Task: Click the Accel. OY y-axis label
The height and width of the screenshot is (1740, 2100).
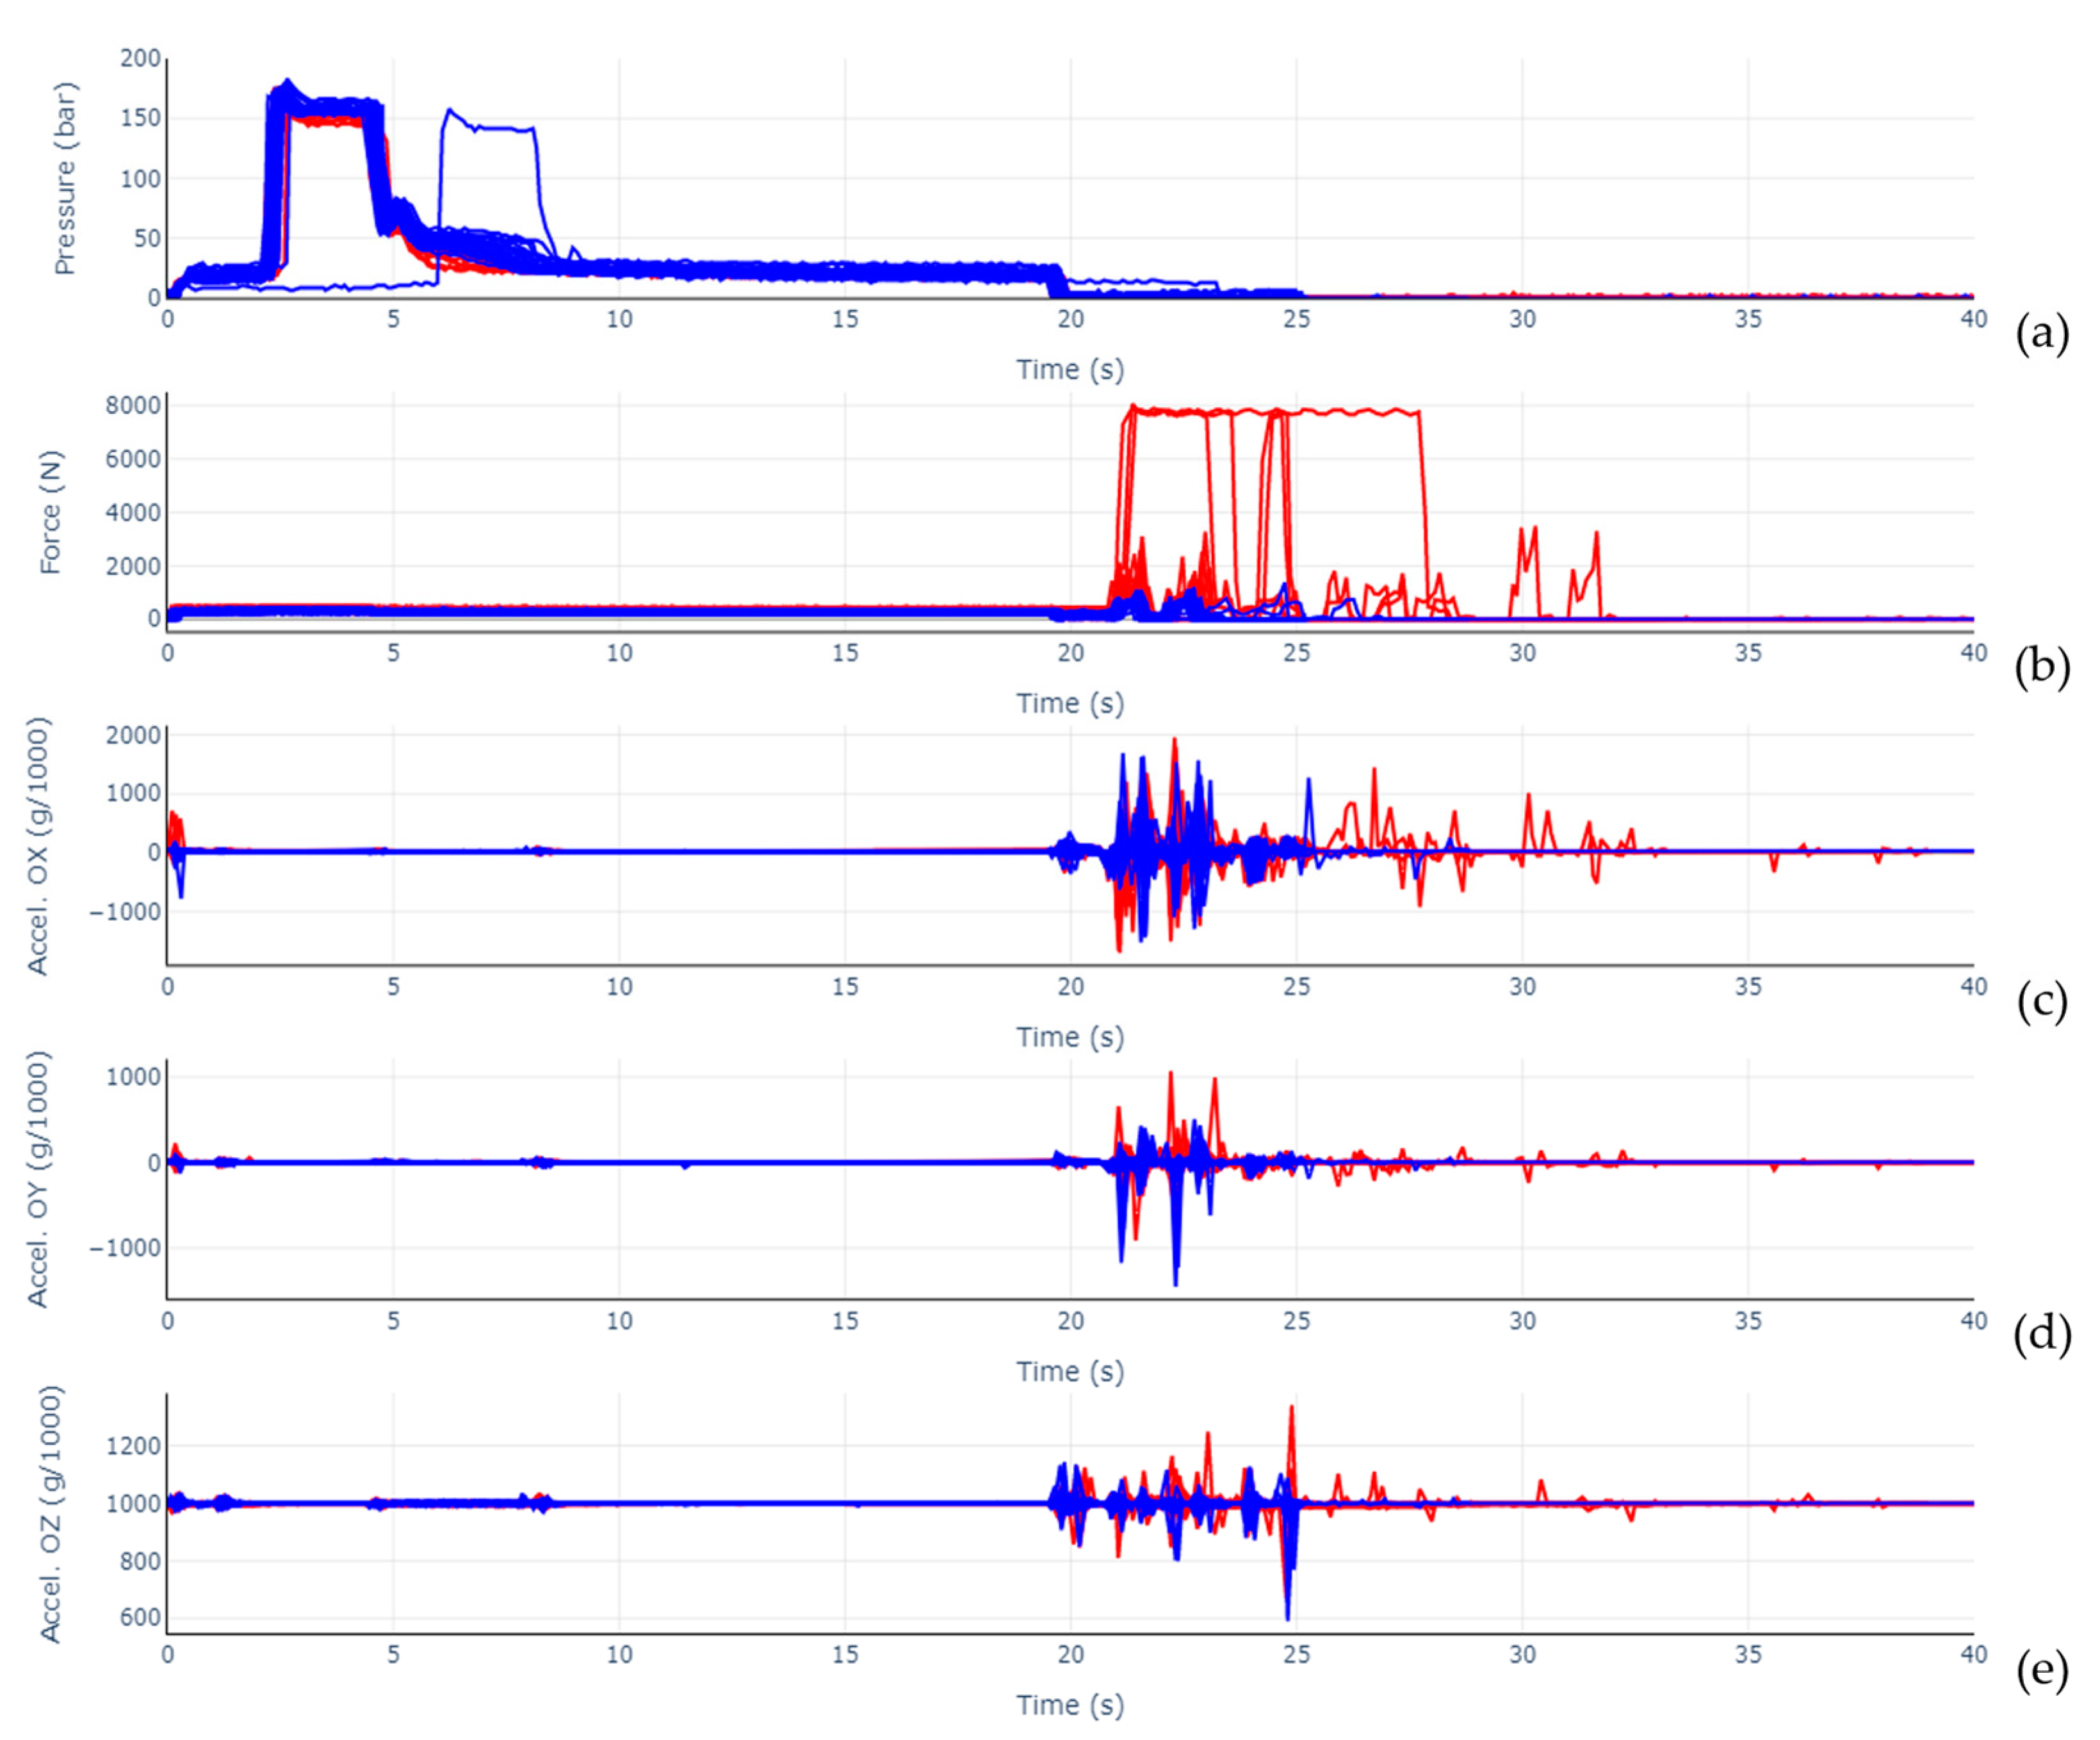Action: pos(38,1179)
